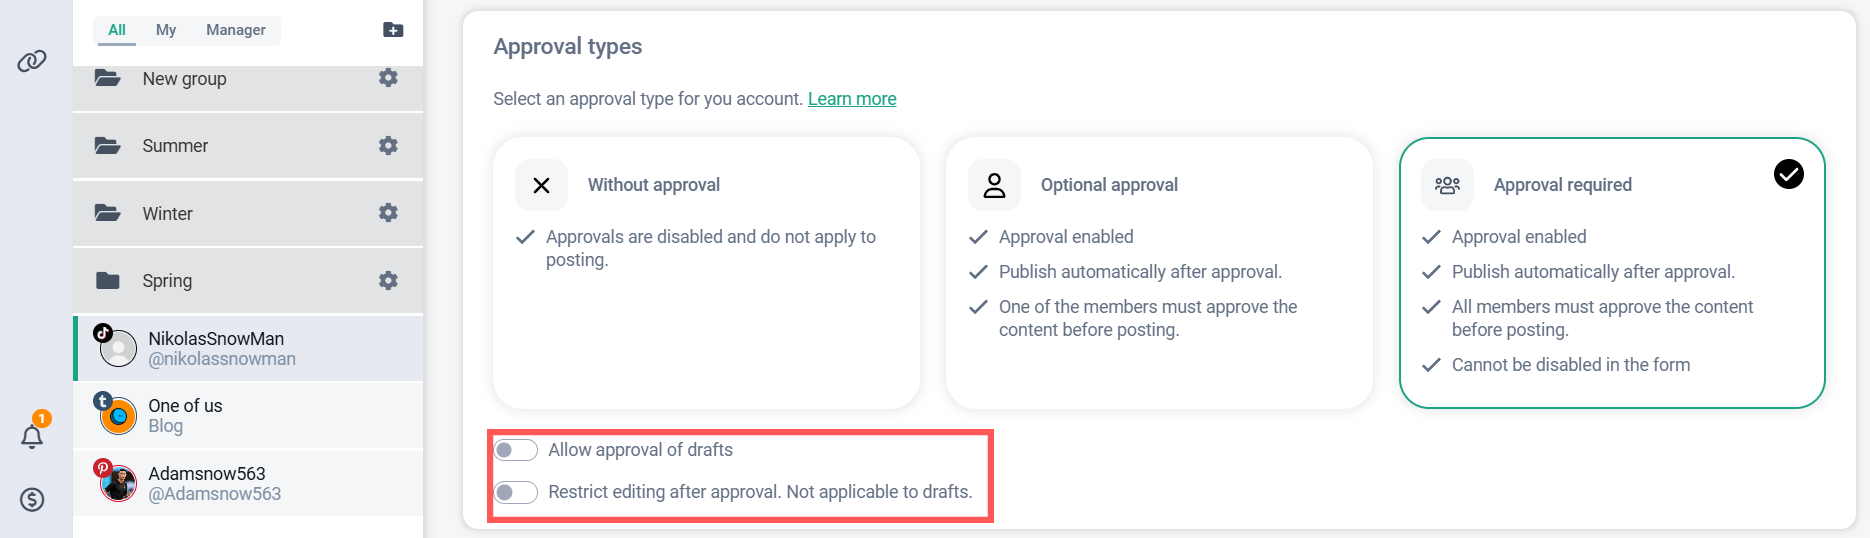
Task: Expand the Spring folder group
Action: tap(167, 281)
